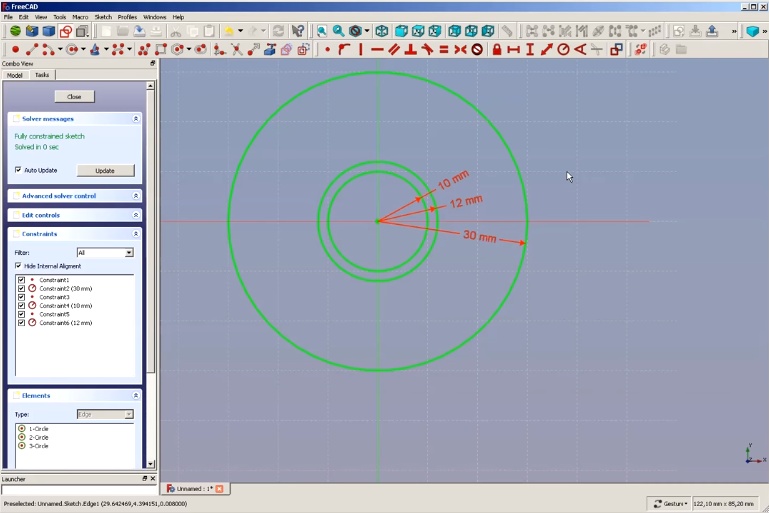The height and width of the screenshot is (513, 769).
Task: Uncheck the Constraint3 checkbox
Action: click(21, 297)
